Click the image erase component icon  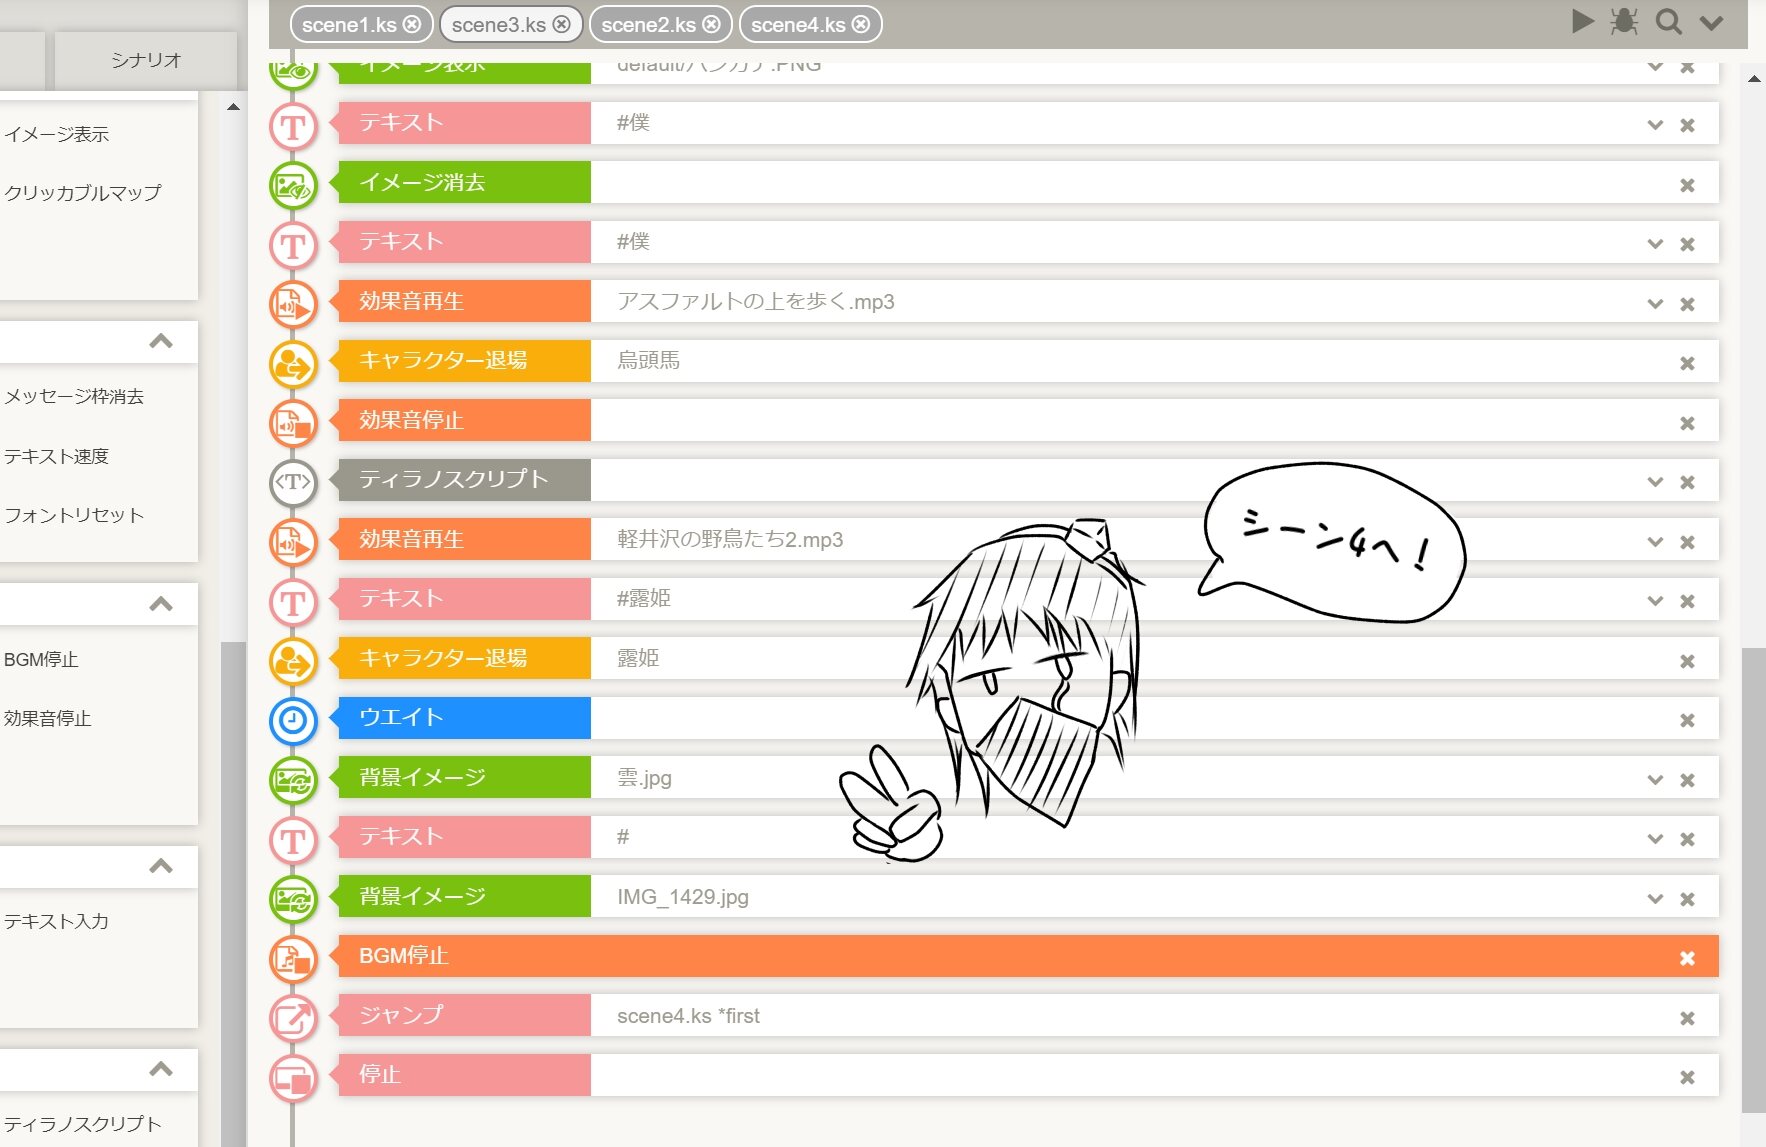(x=293, y=185)
